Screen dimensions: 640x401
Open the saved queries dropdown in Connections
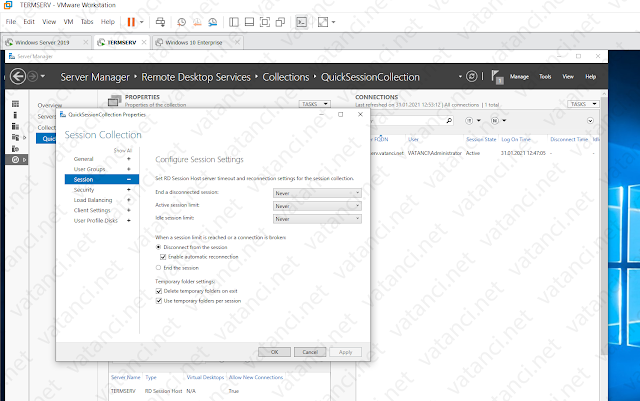point(498,120)
